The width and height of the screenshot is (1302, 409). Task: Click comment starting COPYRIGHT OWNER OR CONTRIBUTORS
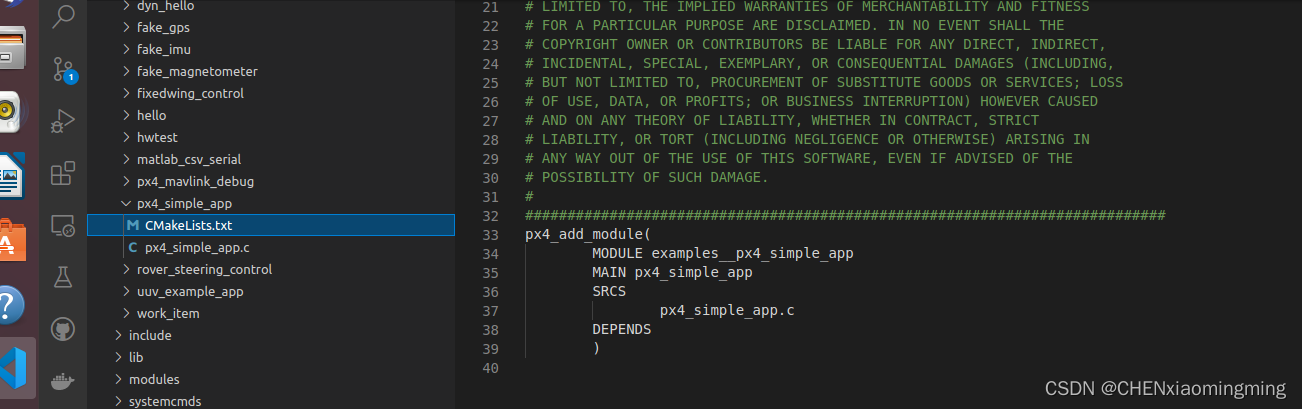tap(816, 45)
